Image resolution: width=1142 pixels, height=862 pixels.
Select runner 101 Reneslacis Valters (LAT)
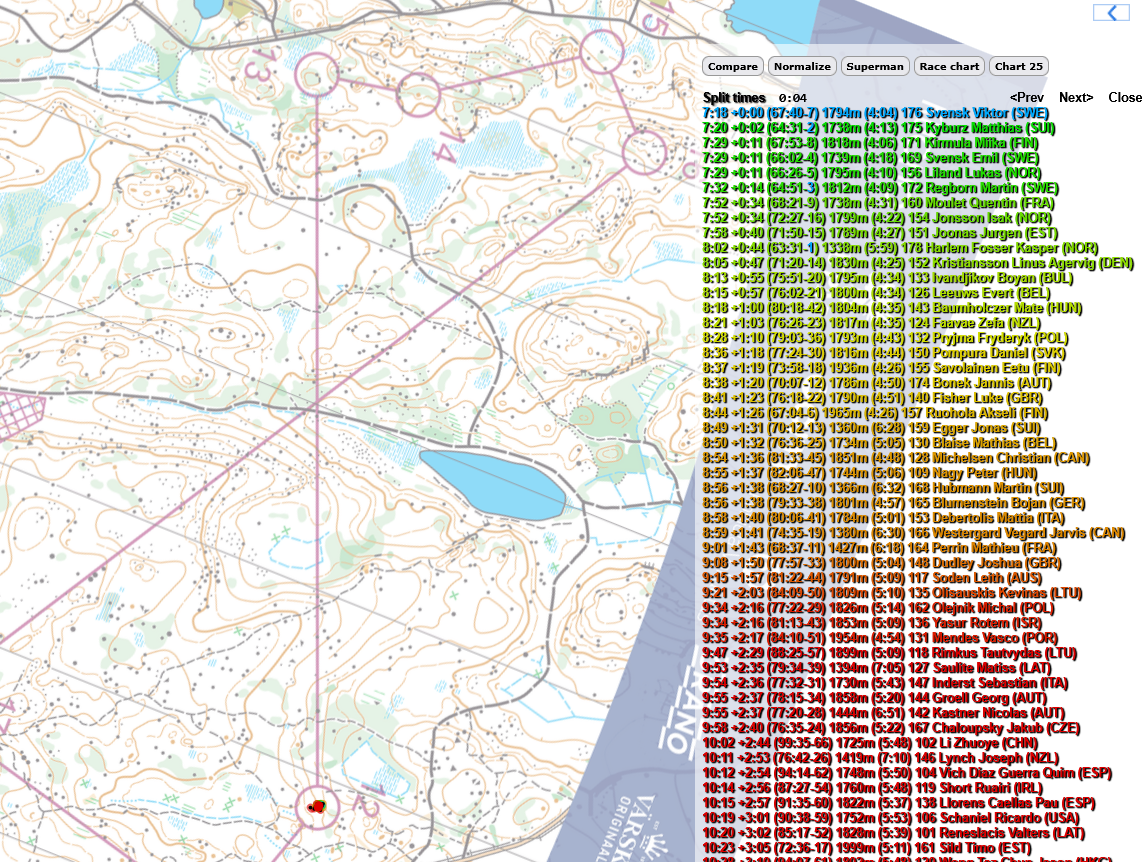894,833
